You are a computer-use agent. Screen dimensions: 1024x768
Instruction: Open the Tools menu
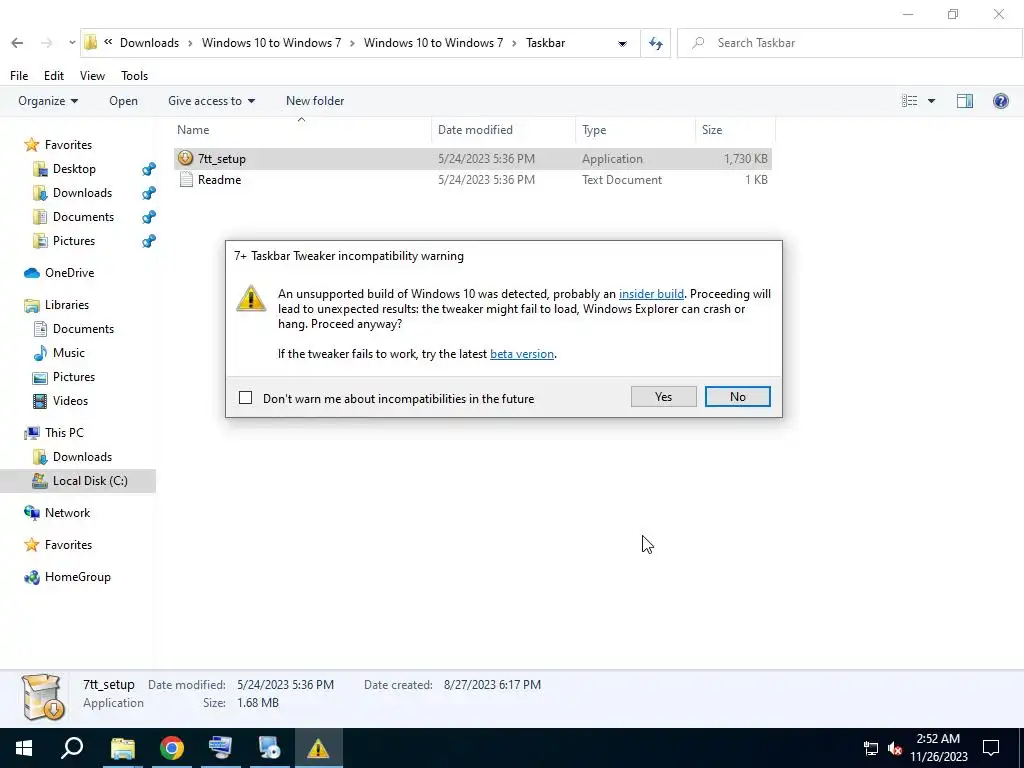tap(135, 76)
